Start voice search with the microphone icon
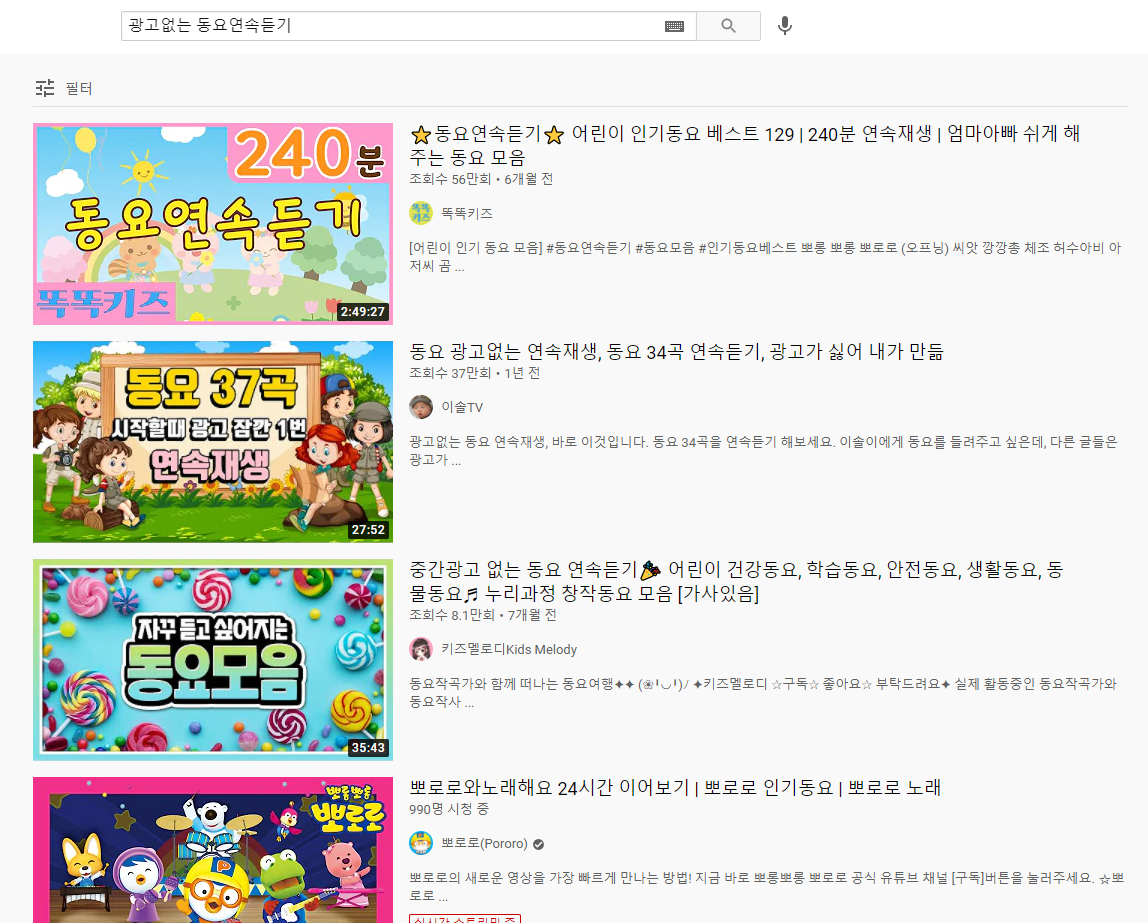The width and height of the screenshot is (1148, 923). (785, 26)
